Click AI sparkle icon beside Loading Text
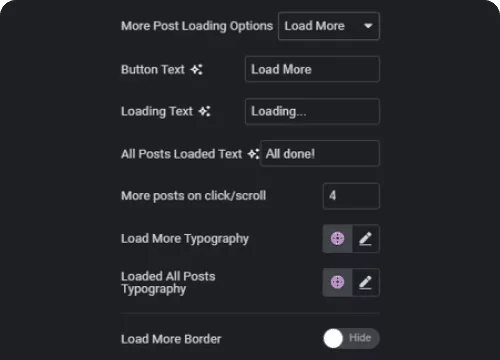This screenshot has height=360, width=500. point(205,111)
